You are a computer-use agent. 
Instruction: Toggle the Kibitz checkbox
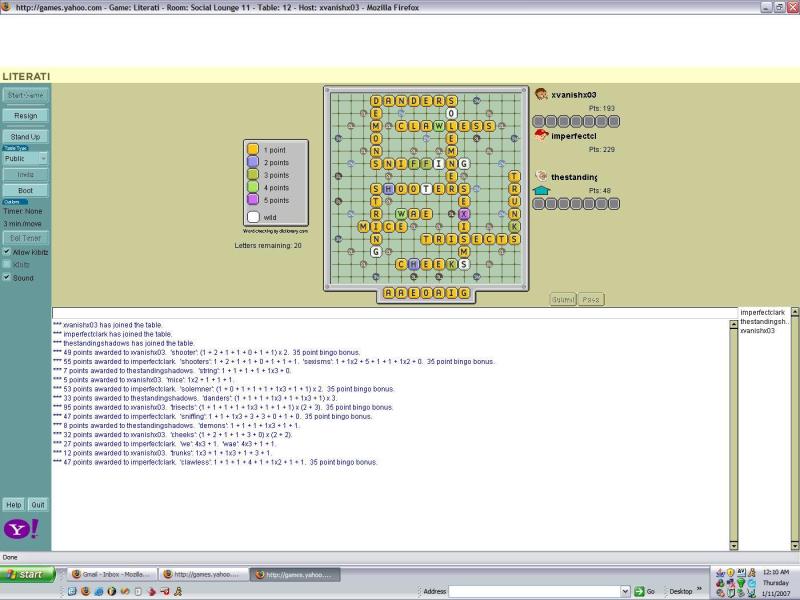tap(8, 265)
